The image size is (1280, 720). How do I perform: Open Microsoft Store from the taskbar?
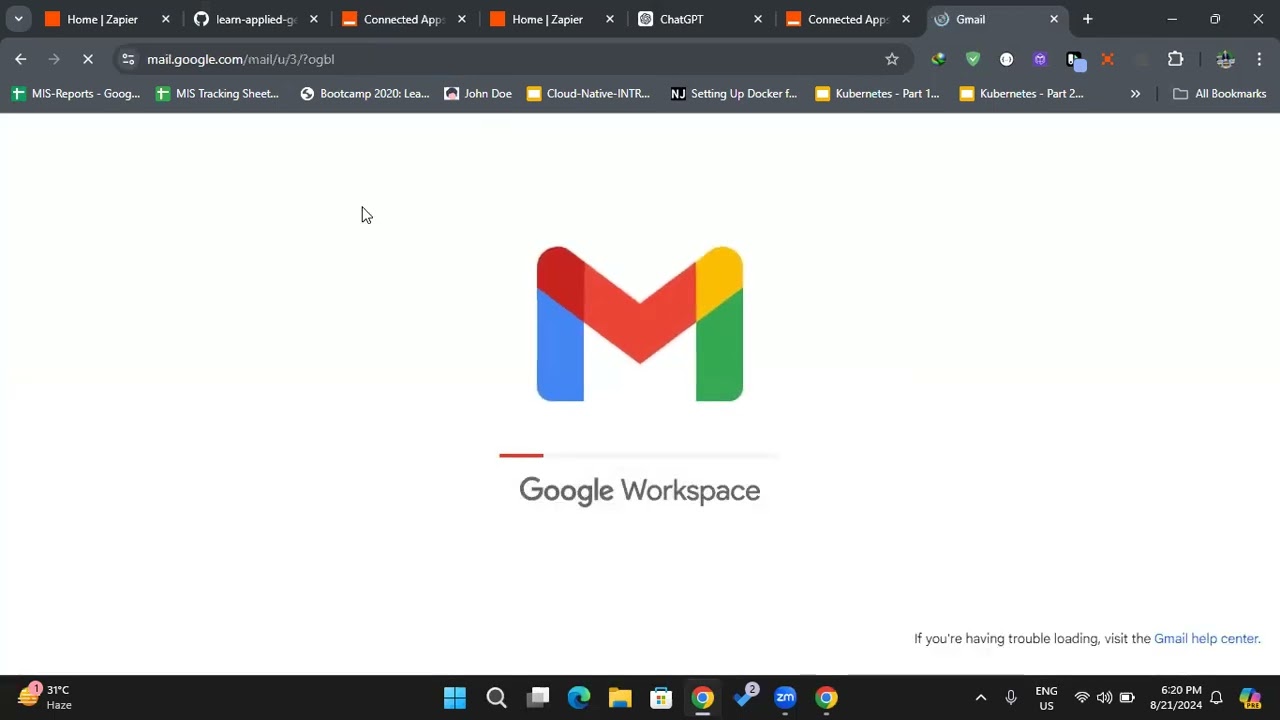[x=661, y=697]
